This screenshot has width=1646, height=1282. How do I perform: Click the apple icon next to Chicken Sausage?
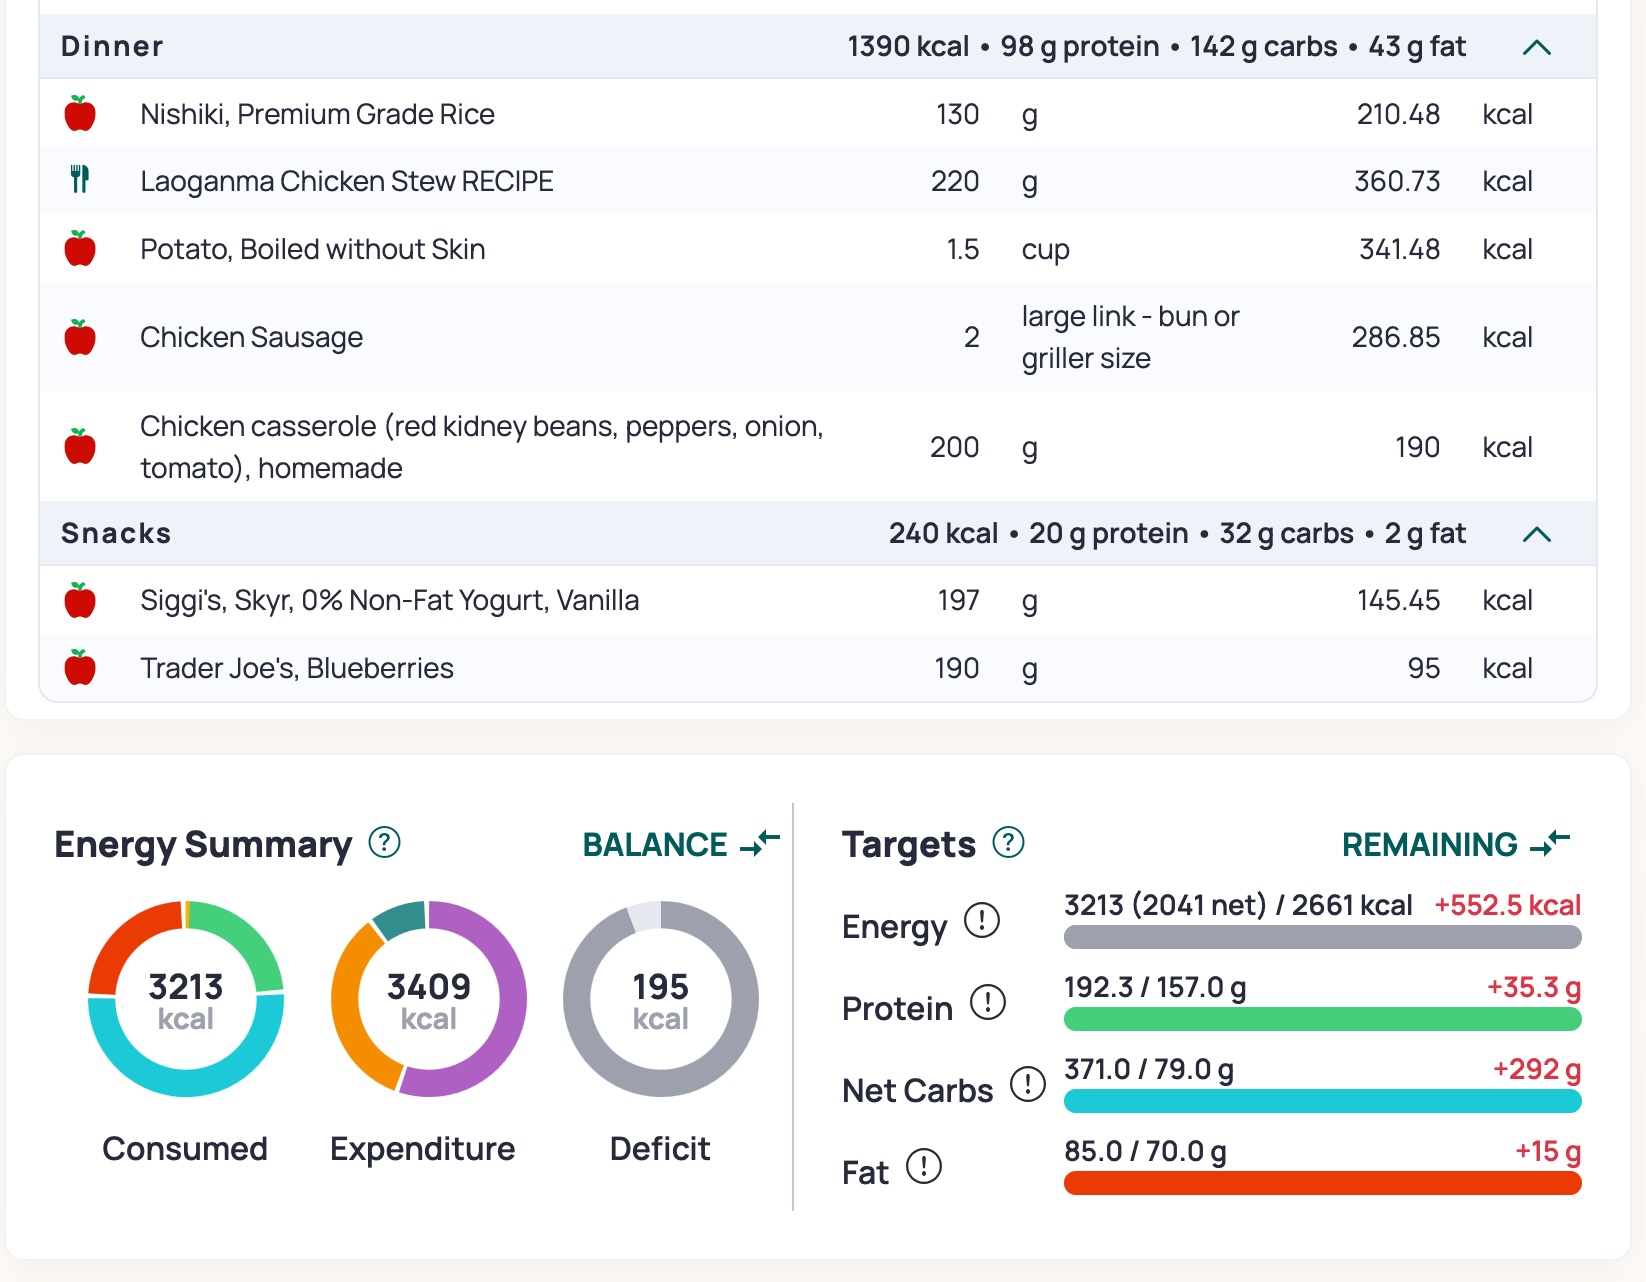[80, 337]
